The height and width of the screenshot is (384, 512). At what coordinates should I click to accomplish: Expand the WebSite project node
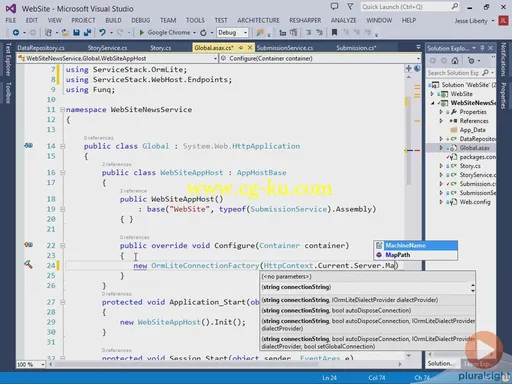pos(432,94)
